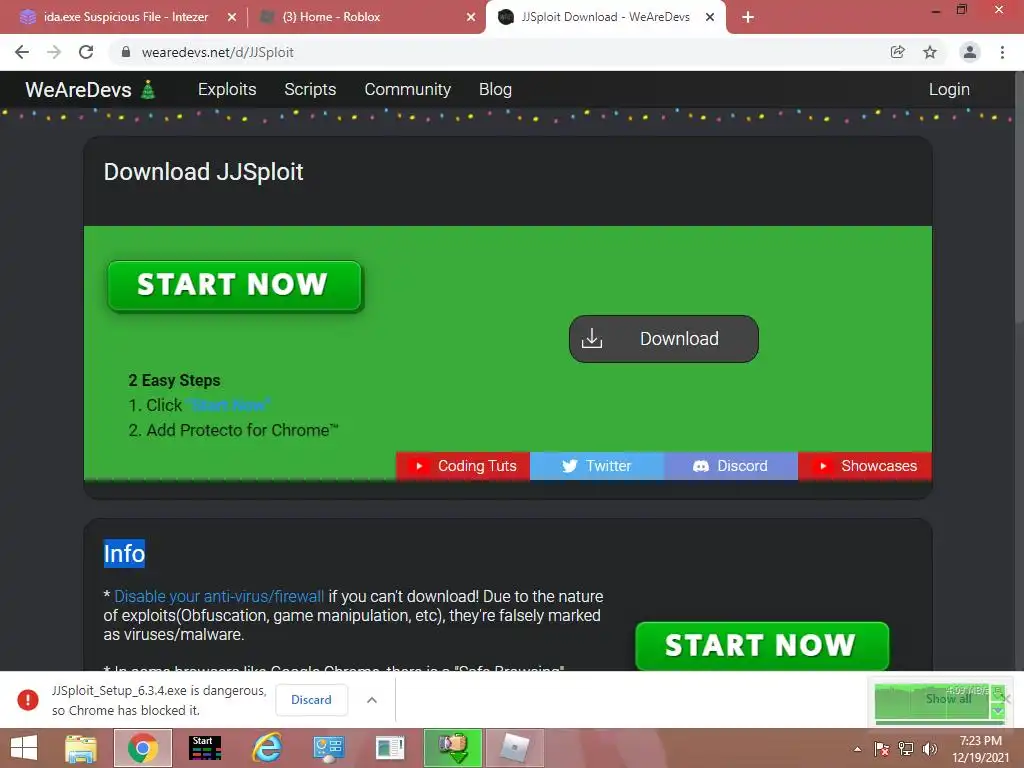Open the Roblox taskbar icon
The image size is (1024, 768).
click(515, 748)
